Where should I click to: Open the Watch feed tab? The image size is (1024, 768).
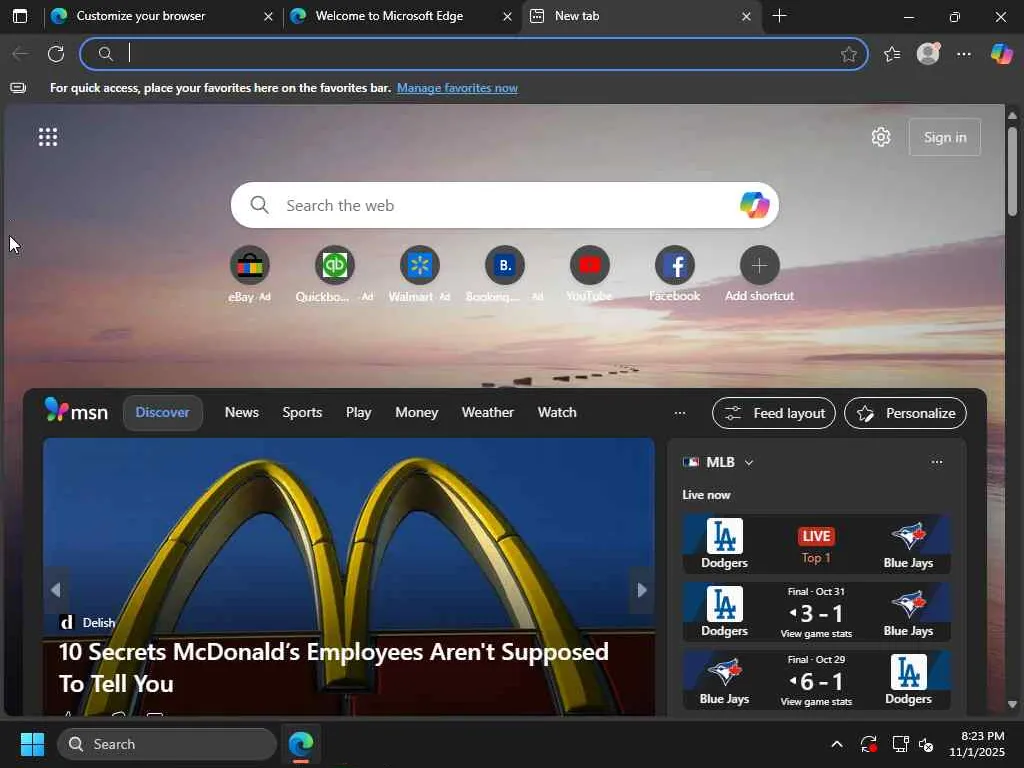click(557, 413)
